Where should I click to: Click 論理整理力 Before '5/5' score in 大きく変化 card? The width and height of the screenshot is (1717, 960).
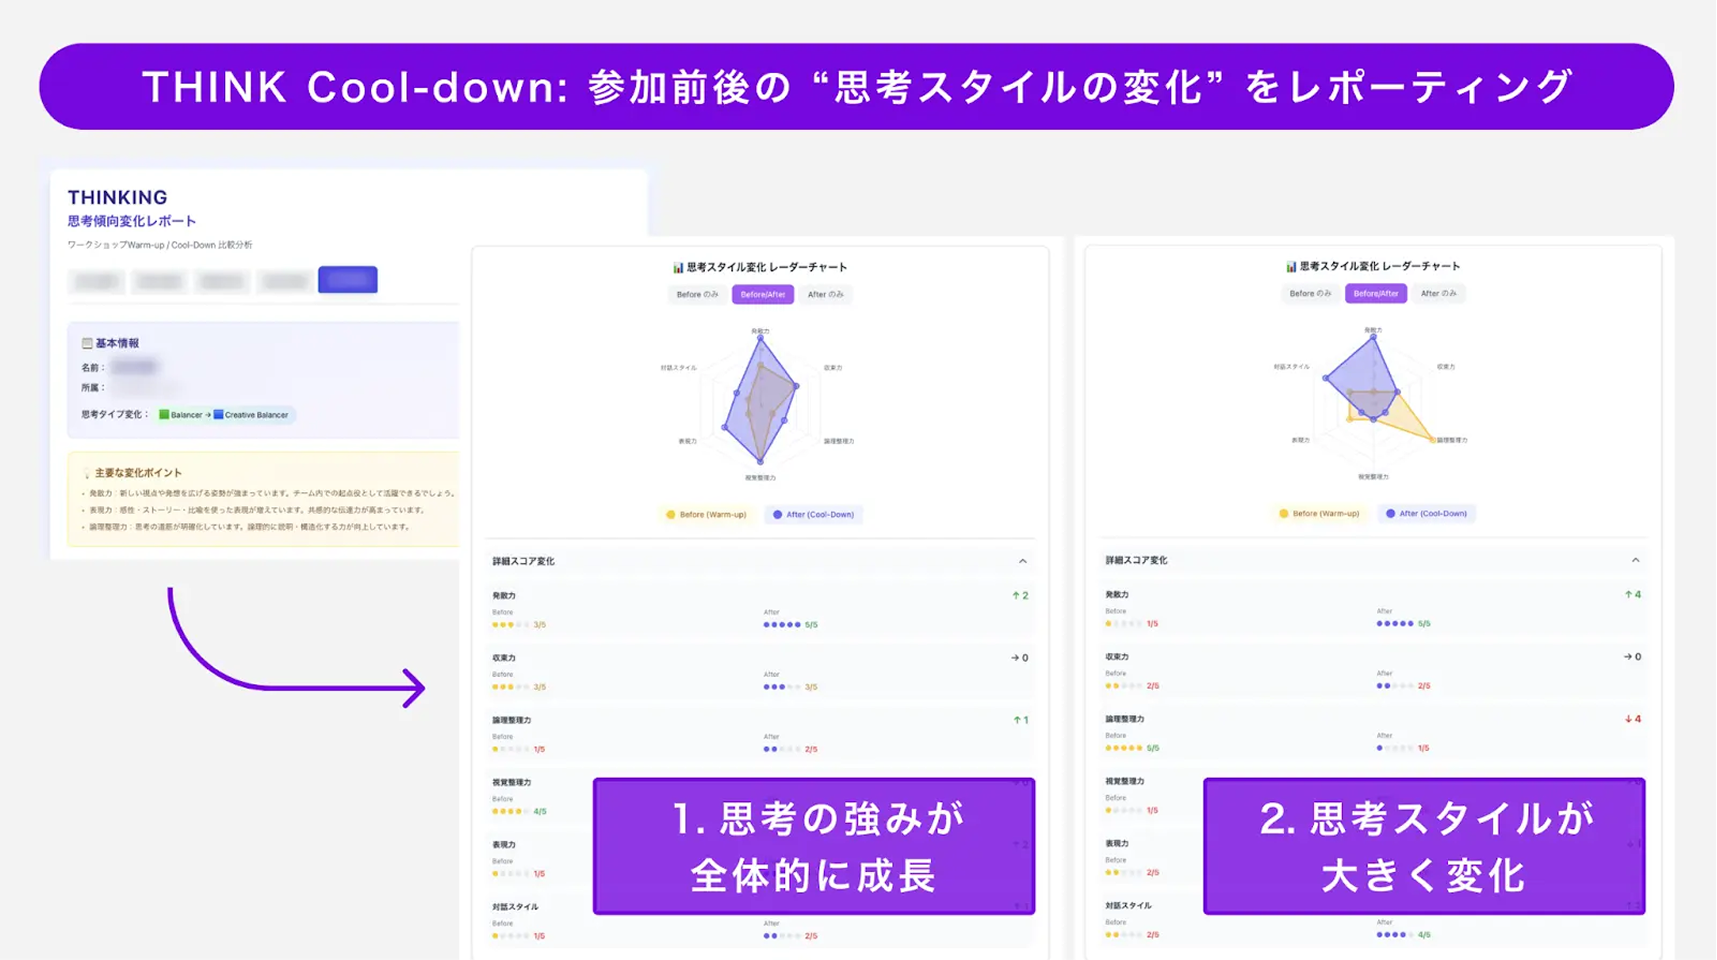pyautogui.click(x=1153, y=748)
